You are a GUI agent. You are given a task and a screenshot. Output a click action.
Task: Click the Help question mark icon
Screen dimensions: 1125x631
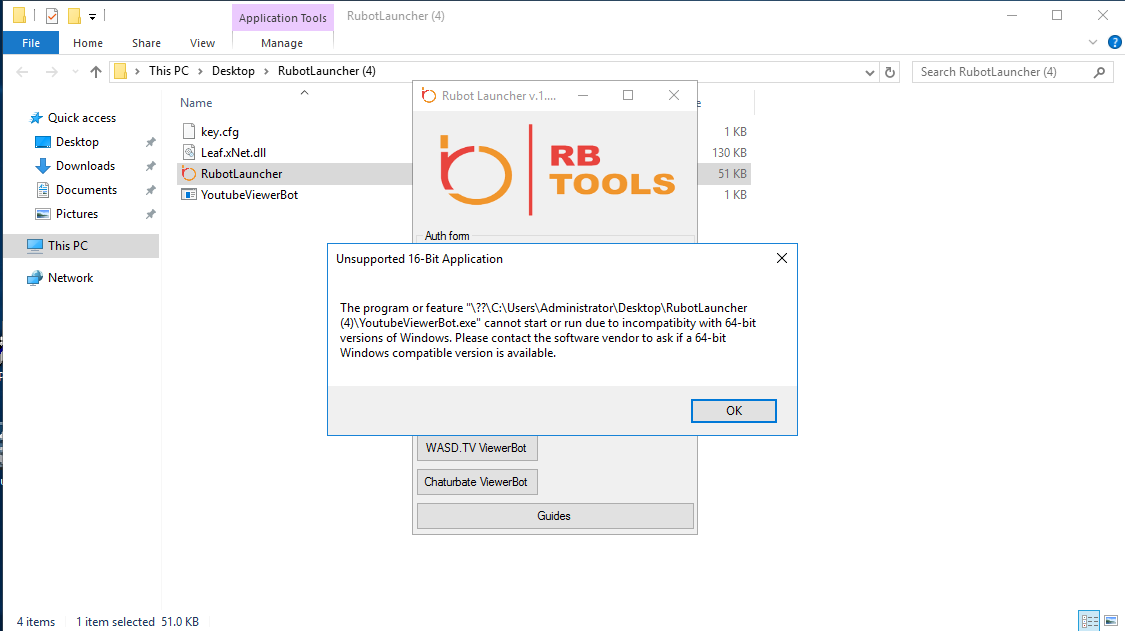(1113, 43)
